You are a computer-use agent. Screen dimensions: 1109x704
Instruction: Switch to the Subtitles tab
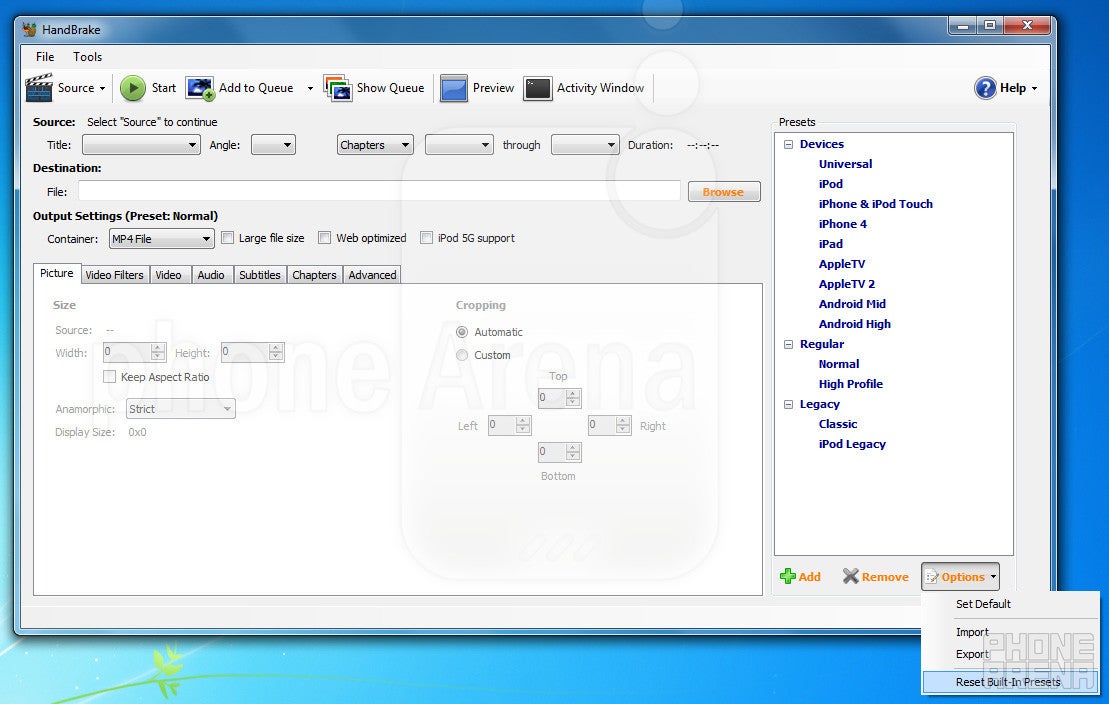pos(260,275)
